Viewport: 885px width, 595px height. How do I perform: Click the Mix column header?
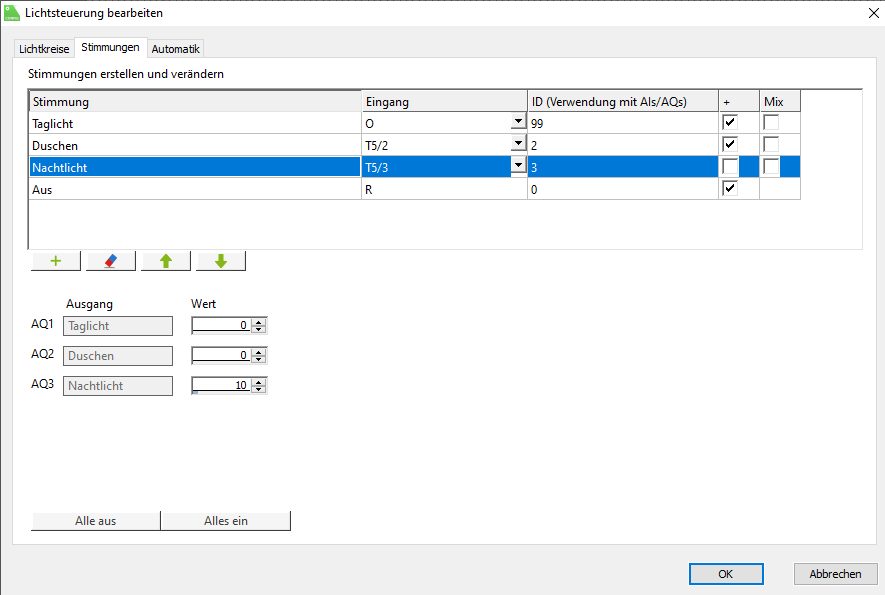click(779, 102)
